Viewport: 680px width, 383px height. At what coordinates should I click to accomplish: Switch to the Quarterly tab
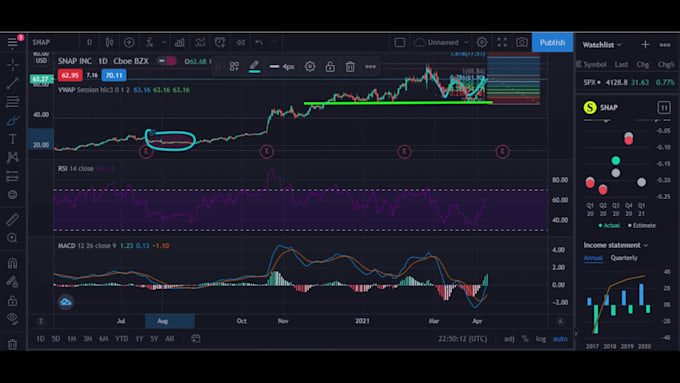(x=624, y=258)
